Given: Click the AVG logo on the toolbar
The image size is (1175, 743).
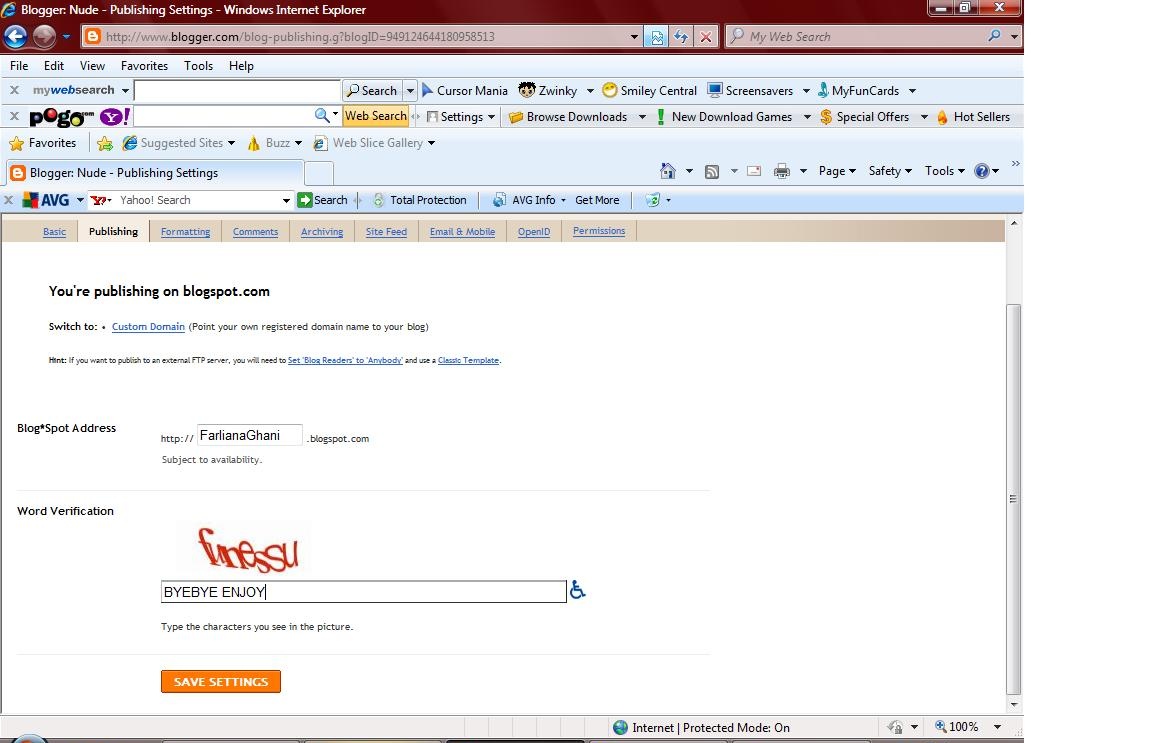Looking at the screenshot, I should [x=46, y=200].
